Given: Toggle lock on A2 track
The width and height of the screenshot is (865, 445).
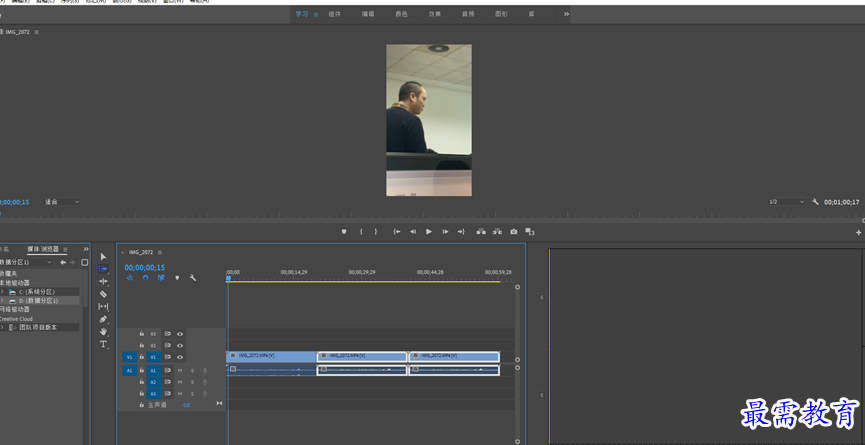Looking at the screenshot, I should tap(142, 382).
